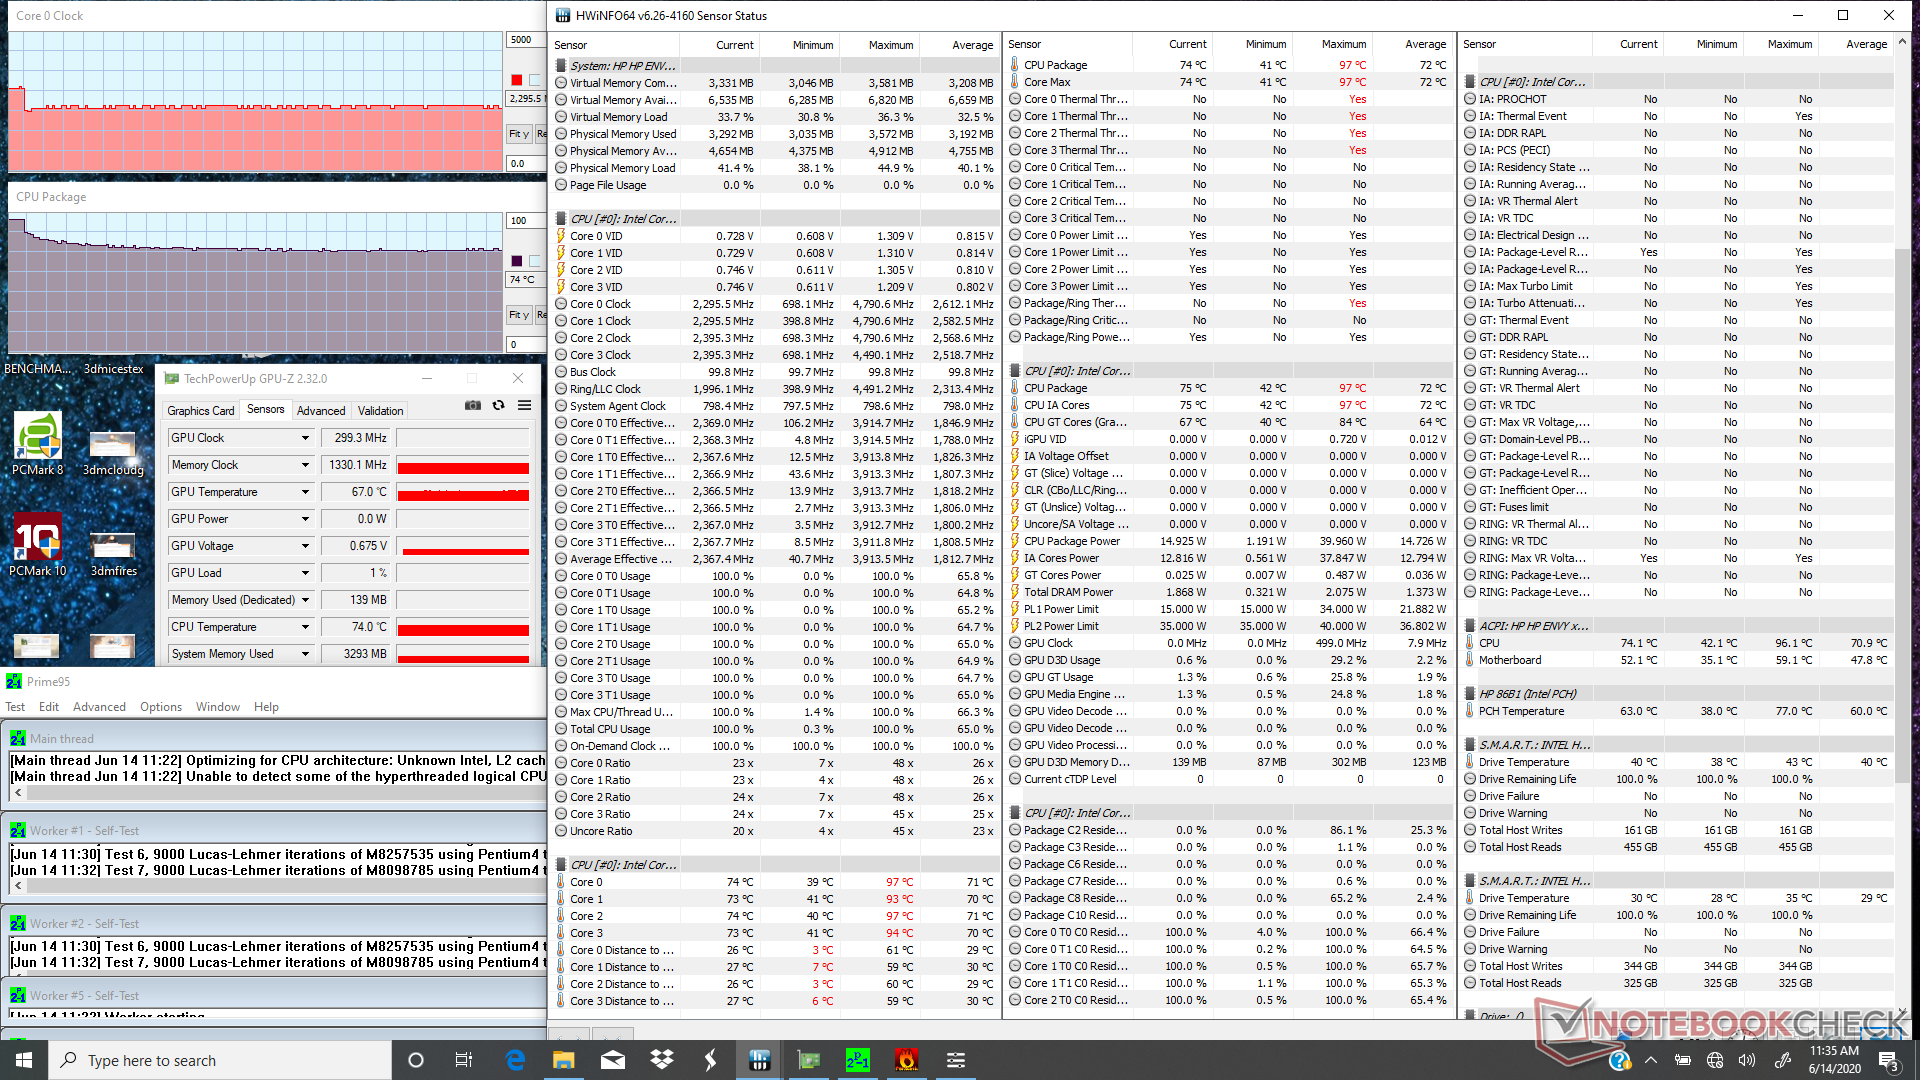Click the Windows search box
The width and height of the screenshot is (1920, 1080).
pyautogui.click(x=220, y=1060)
